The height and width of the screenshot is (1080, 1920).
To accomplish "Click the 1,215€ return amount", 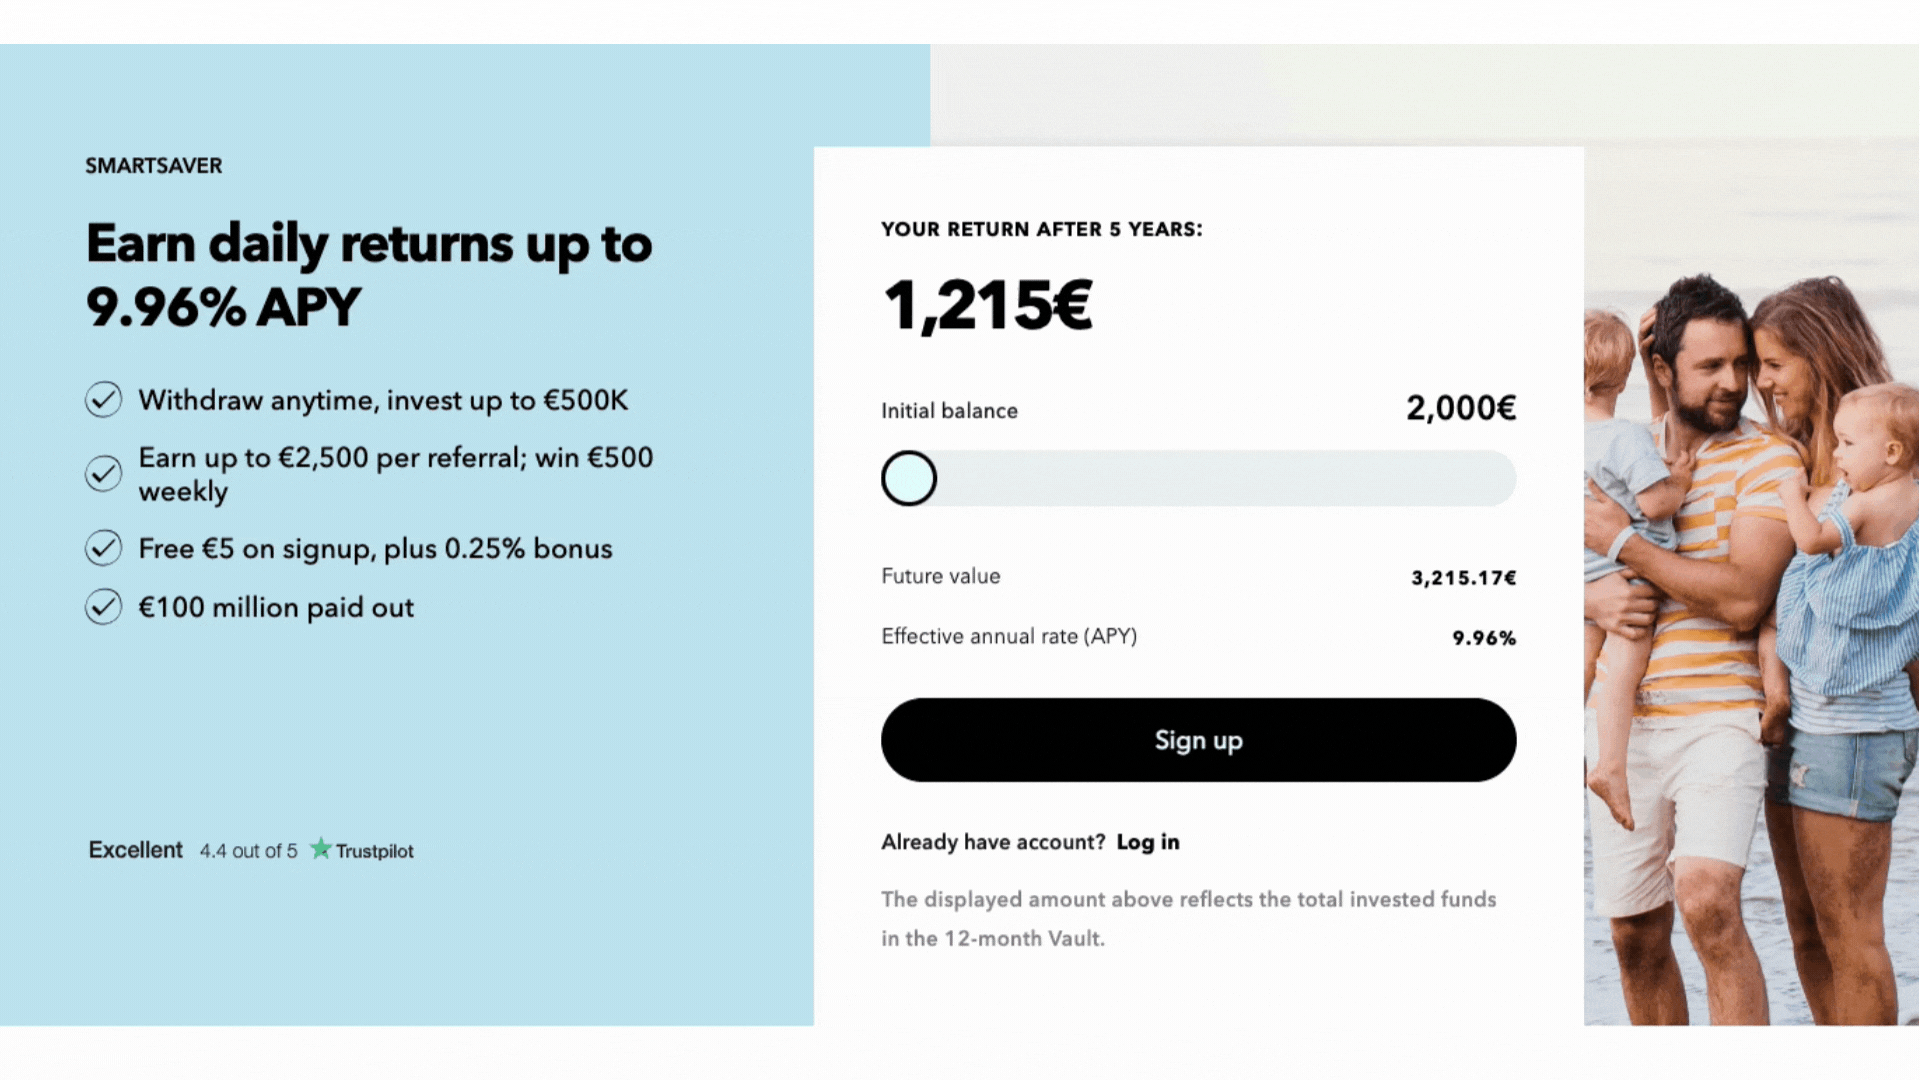I will [x=988, y=305].
